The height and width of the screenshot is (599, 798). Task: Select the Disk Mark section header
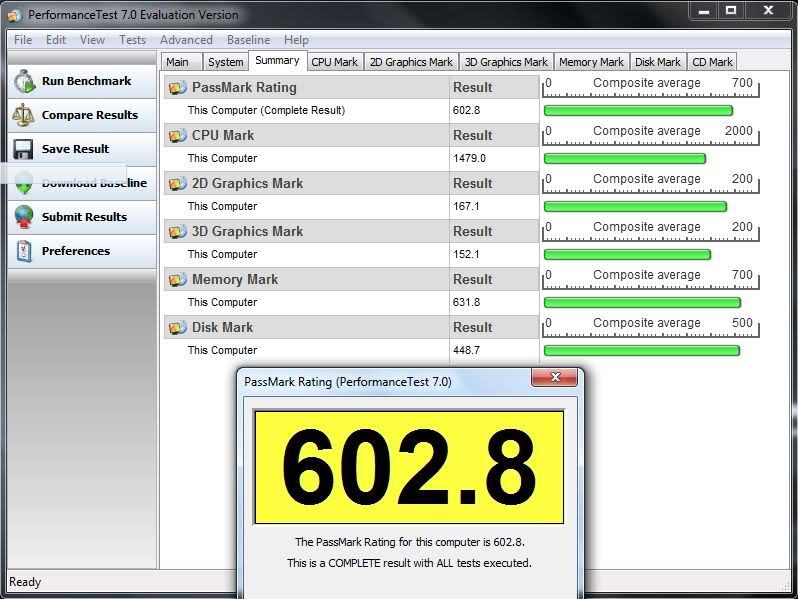(351, 327)
